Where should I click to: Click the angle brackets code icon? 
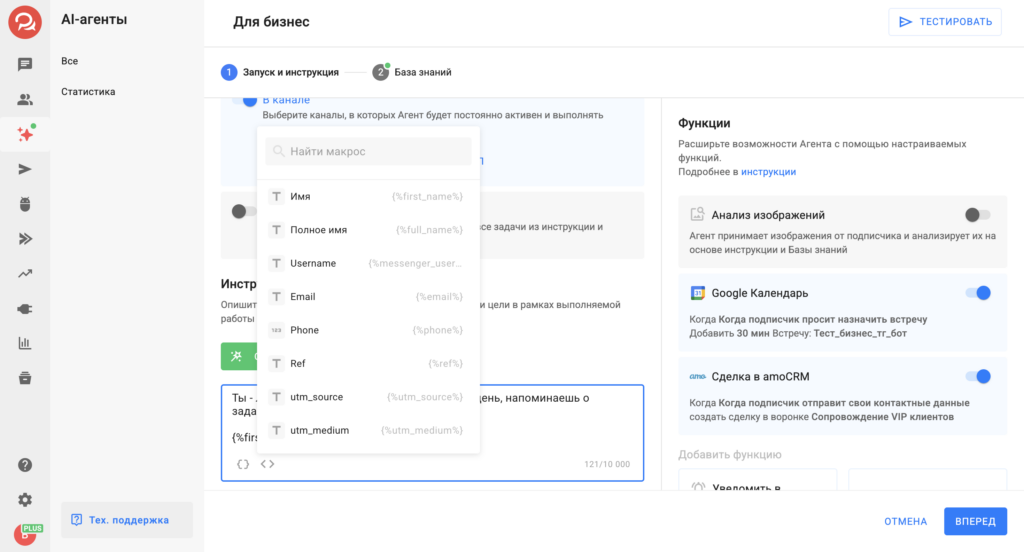[267, 464]
